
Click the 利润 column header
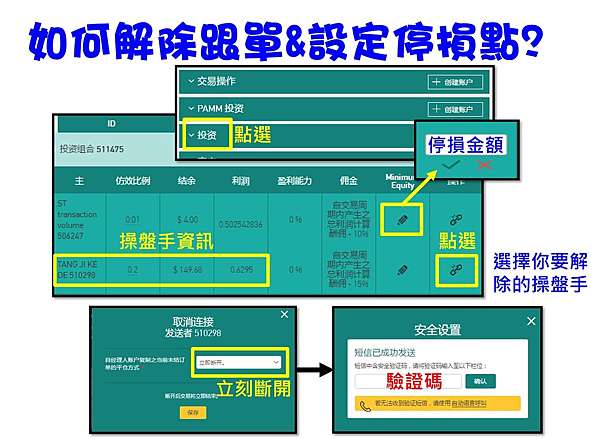tap(240, 181)
